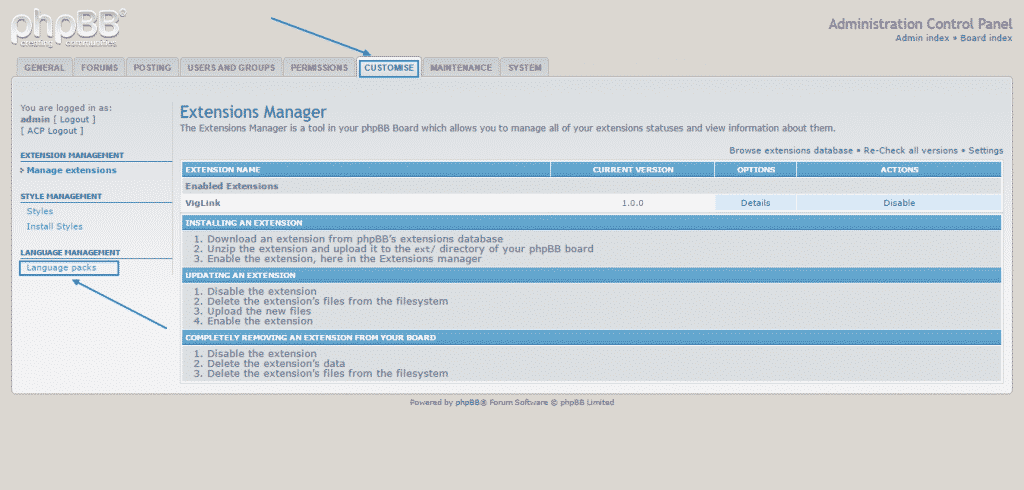Click ACP Logout
Image resolution: width=1024 pixels, height=490 pixels.
(x=53, y=130)
